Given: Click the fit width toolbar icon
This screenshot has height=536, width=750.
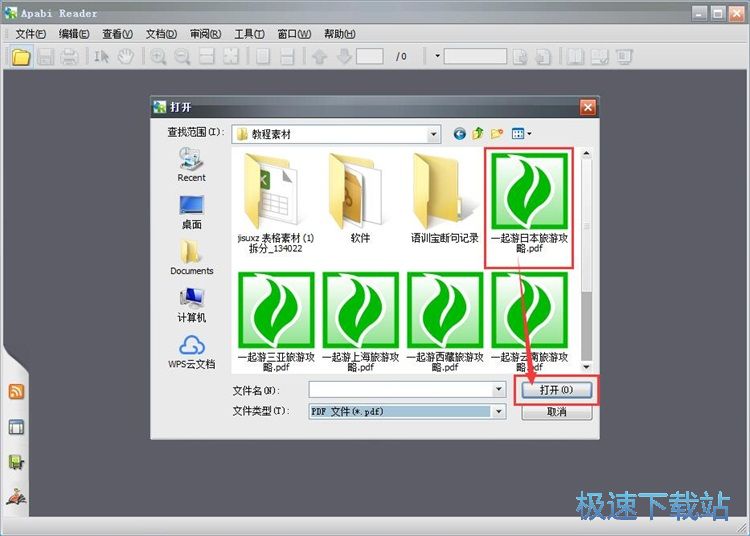Looking at the screenshot, I should [207, 56].
